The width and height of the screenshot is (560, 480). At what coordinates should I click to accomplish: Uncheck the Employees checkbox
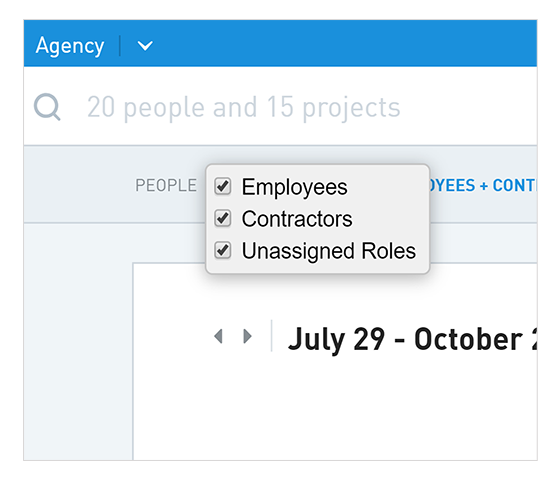click(222, 186)
